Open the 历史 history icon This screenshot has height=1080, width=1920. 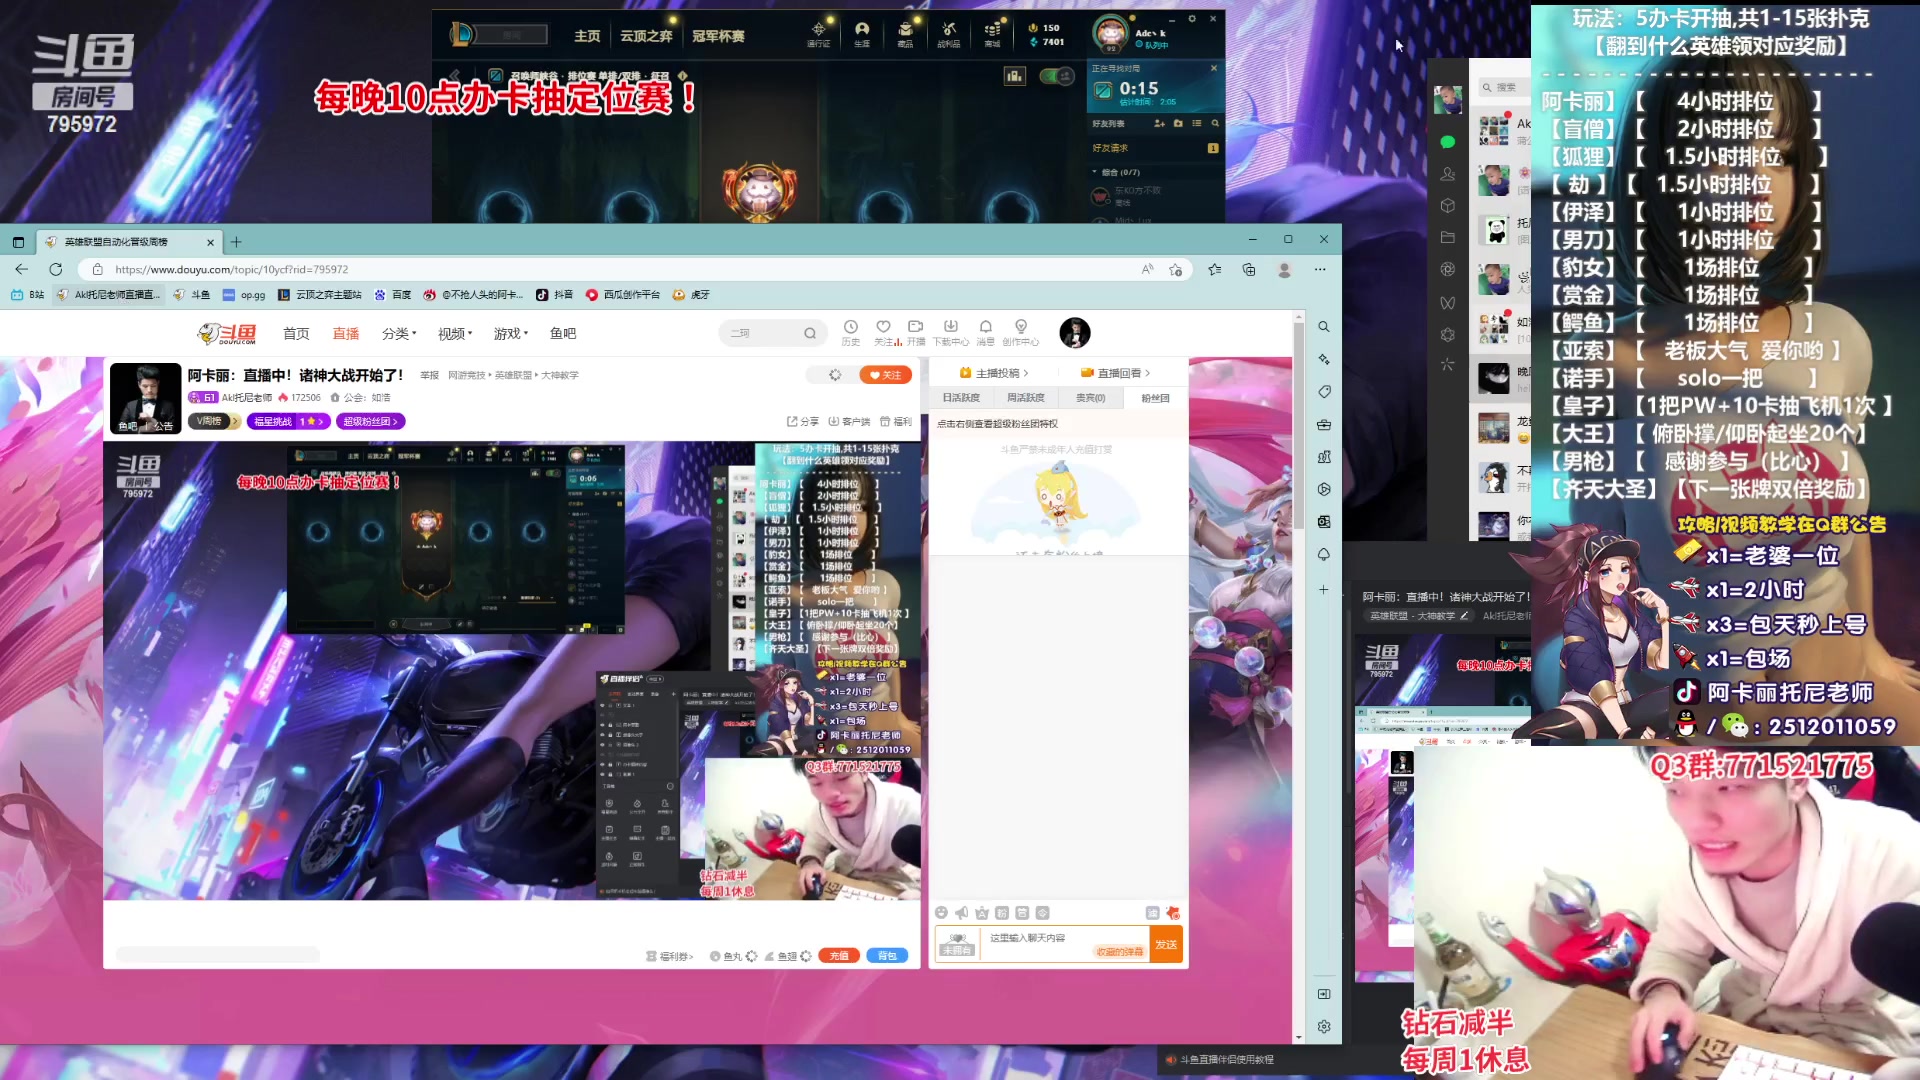[850, 328]
